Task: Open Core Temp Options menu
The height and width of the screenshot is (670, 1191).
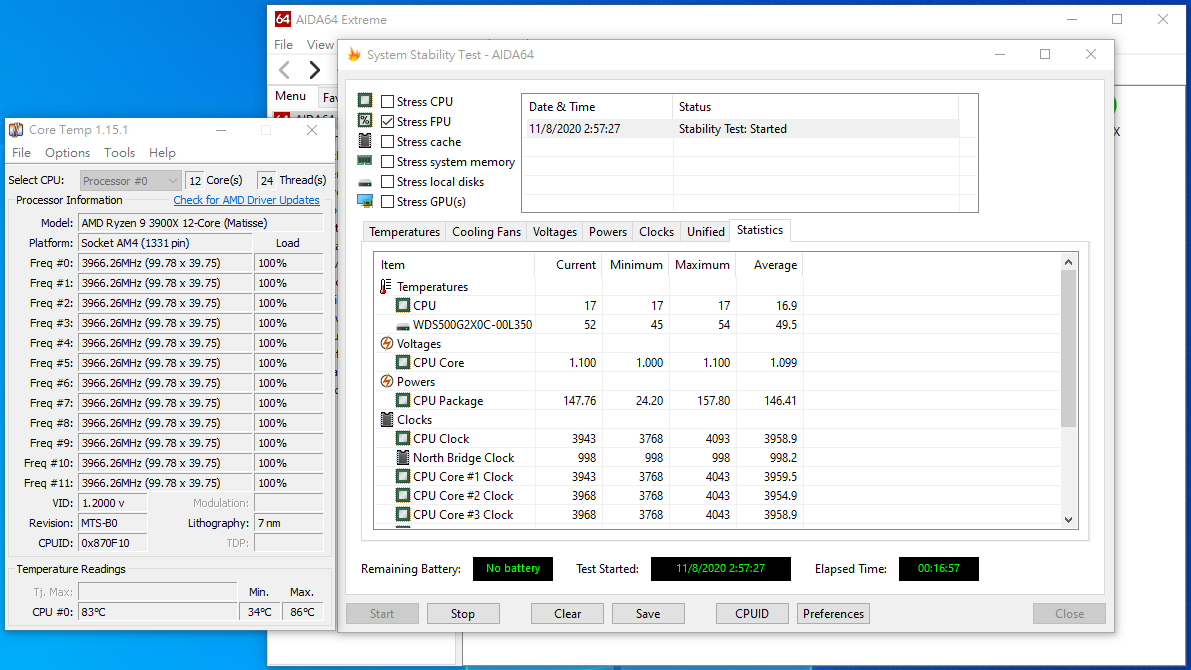Action: [x=68, y=153]
